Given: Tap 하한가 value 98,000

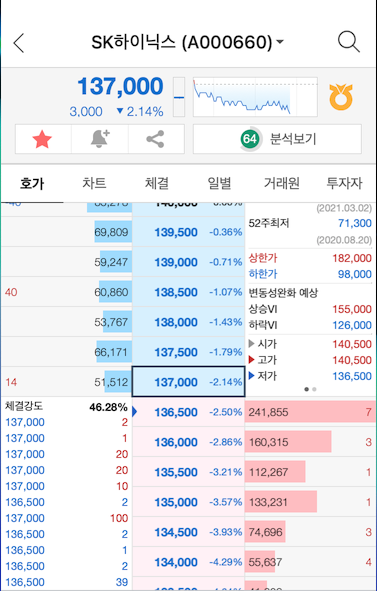Looking at the screenshot, I should pyautogui.click(x=355, y=274).
